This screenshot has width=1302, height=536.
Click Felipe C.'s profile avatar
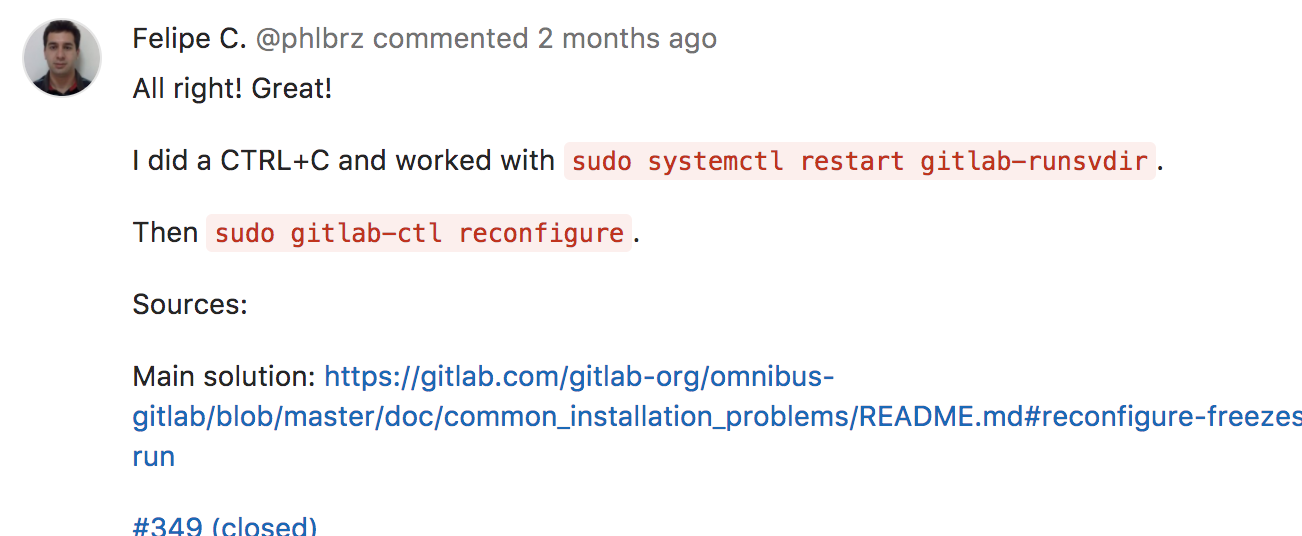[x=62, y=59]
